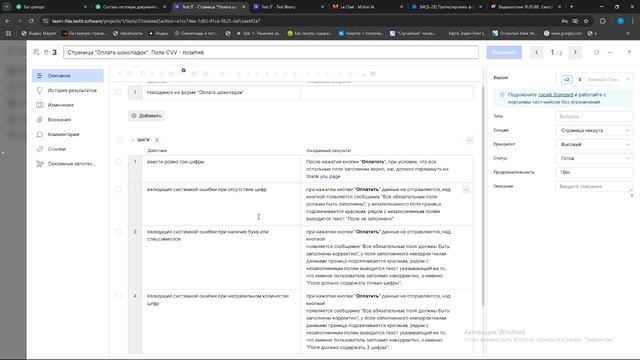Click the Сохранить button
Screen dimensions: 640x360
[x=504, y=52]
